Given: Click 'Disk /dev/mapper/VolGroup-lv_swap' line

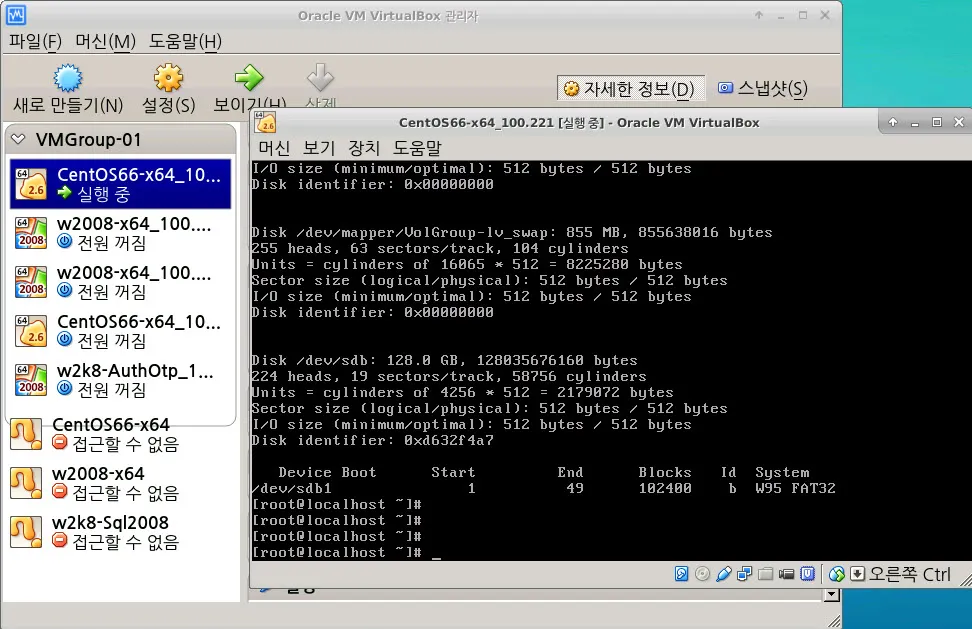Looking at the screenshot, I should point(511,232).
